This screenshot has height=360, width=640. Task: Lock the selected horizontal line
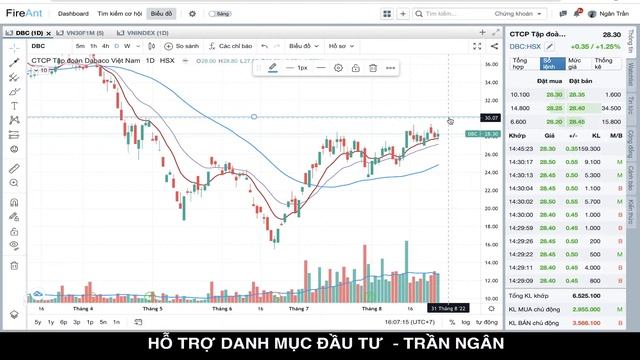356,68
